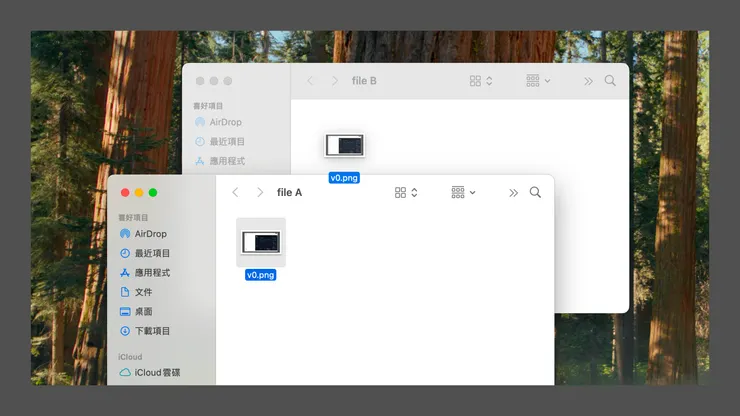Switch icon view in file B window
The image size is (740, 416).
click(481, 81)
